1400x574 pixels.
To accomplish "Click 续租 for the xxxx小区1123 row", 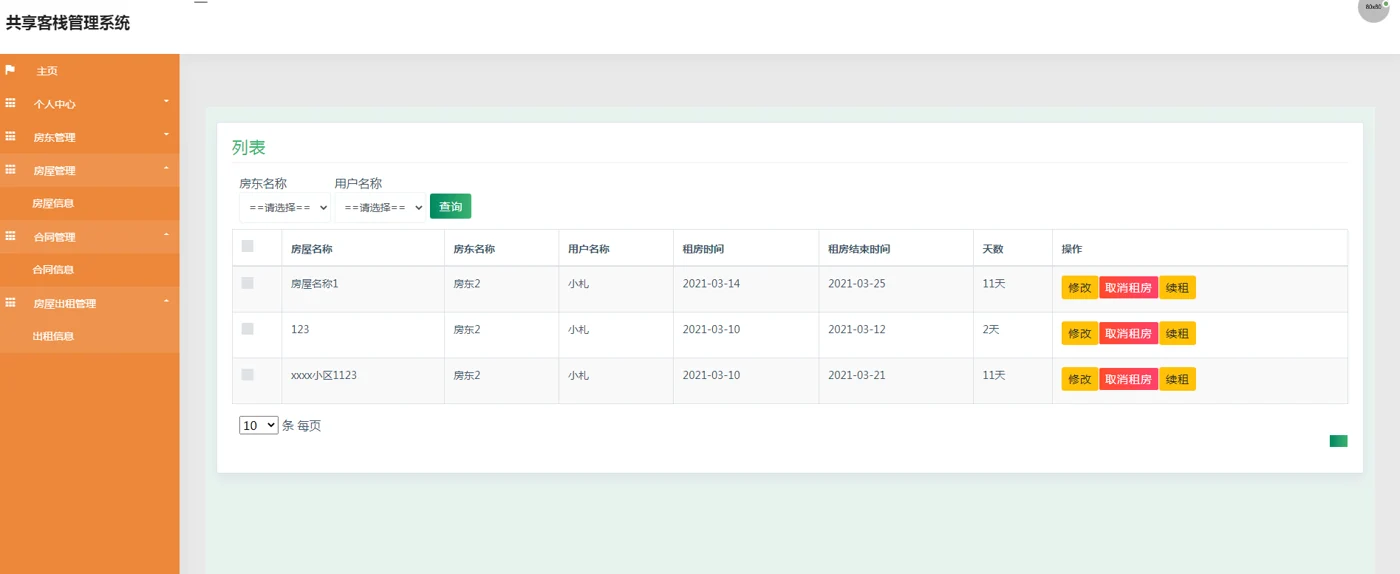I will (1177, 379).
